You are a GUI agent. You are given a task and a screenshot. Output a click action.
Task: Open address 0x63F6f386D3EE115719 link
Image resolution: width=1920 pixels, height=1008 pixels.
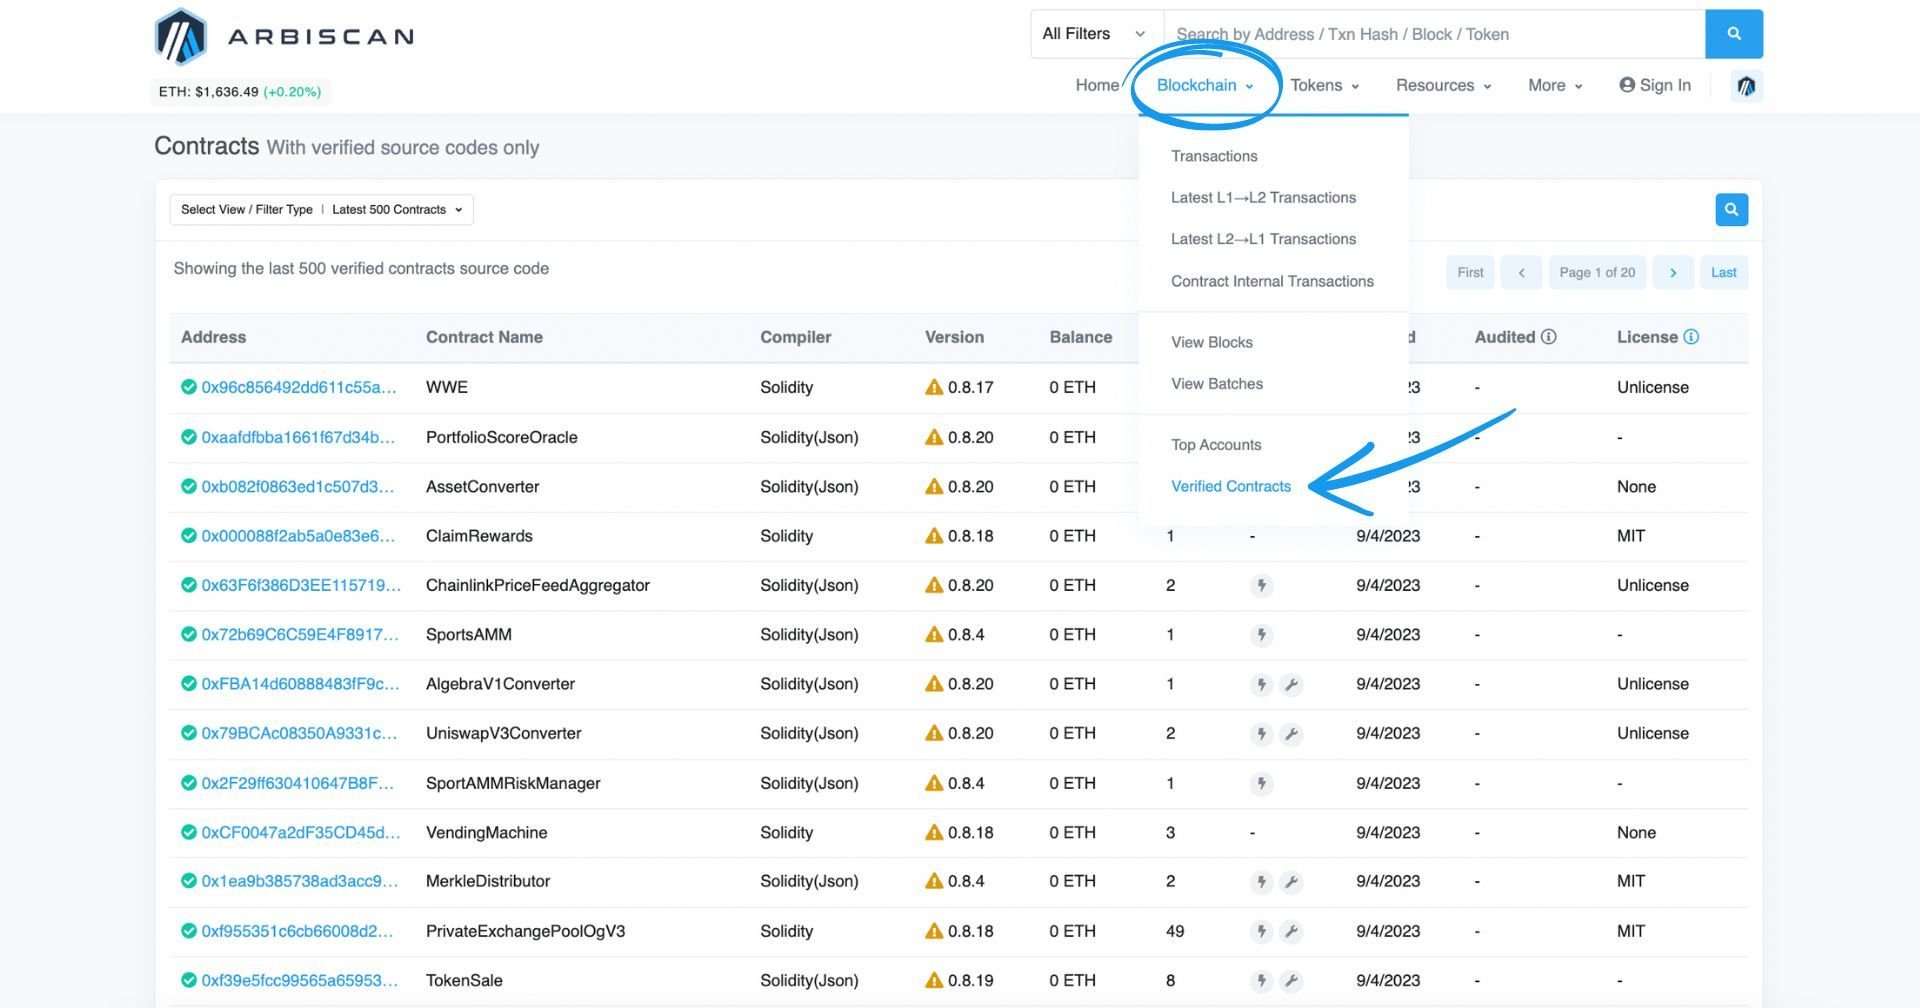(x=301, y=585)
